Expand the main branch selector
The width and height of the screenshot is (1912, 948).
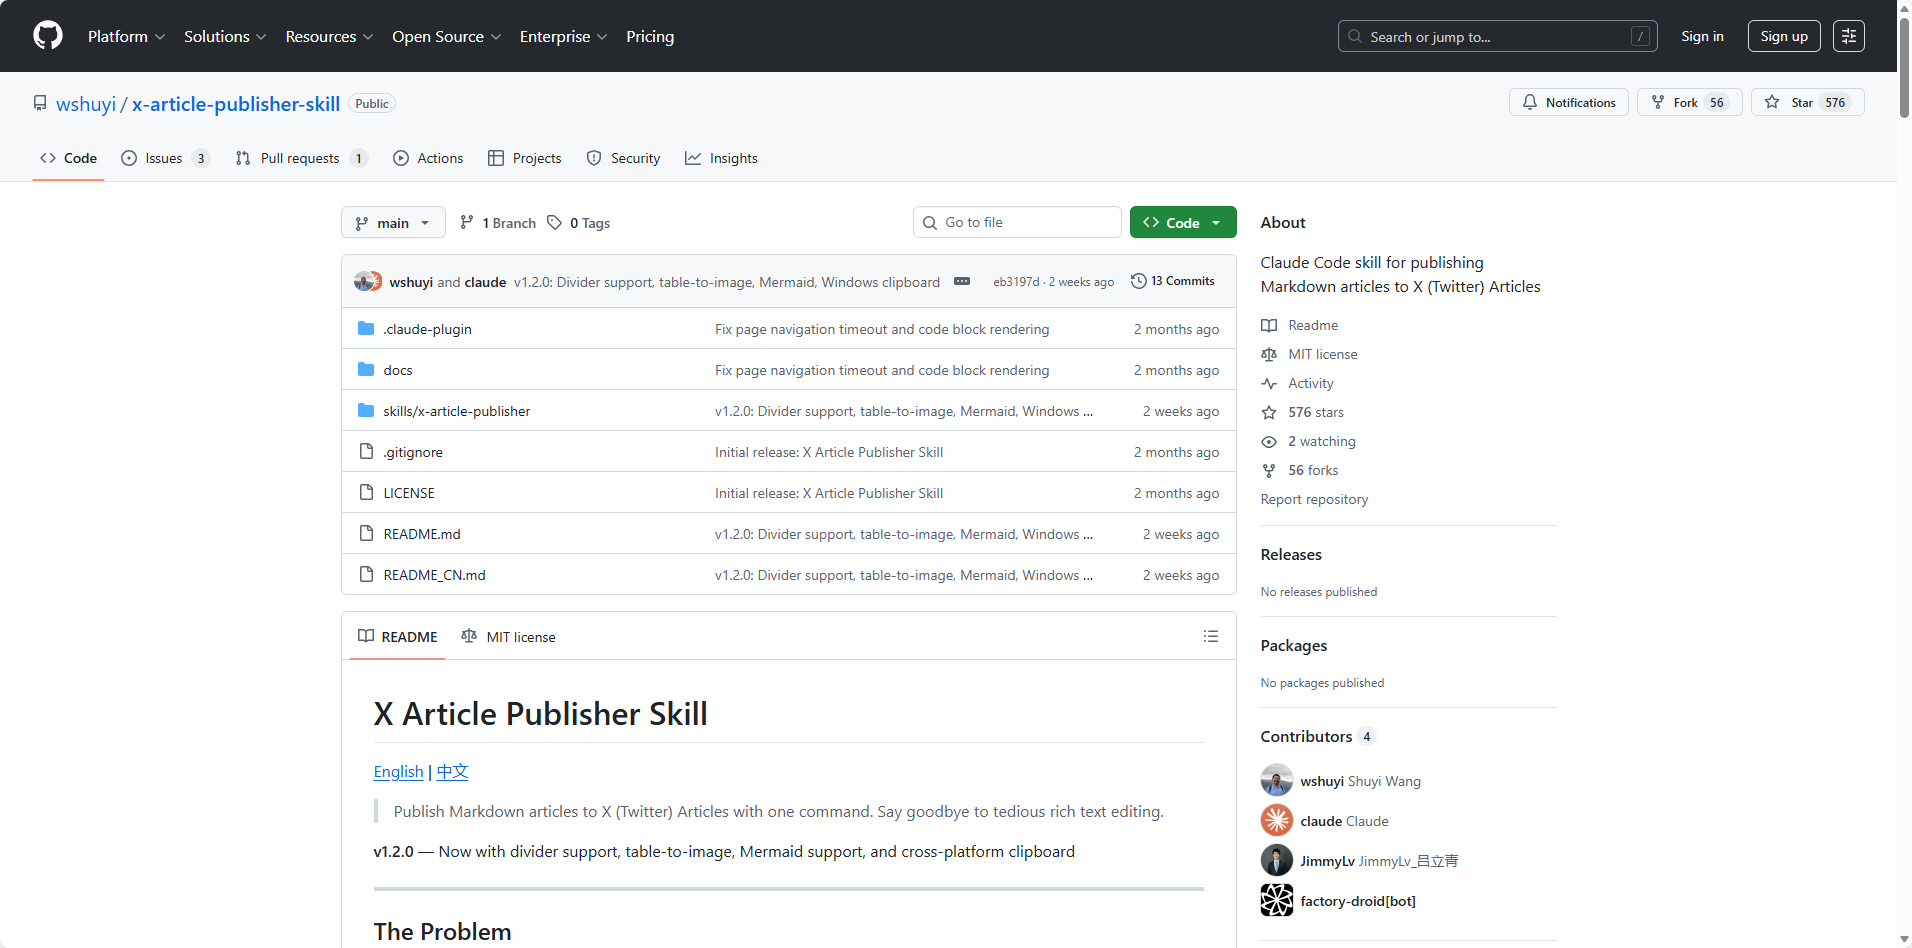coord(392,222)
